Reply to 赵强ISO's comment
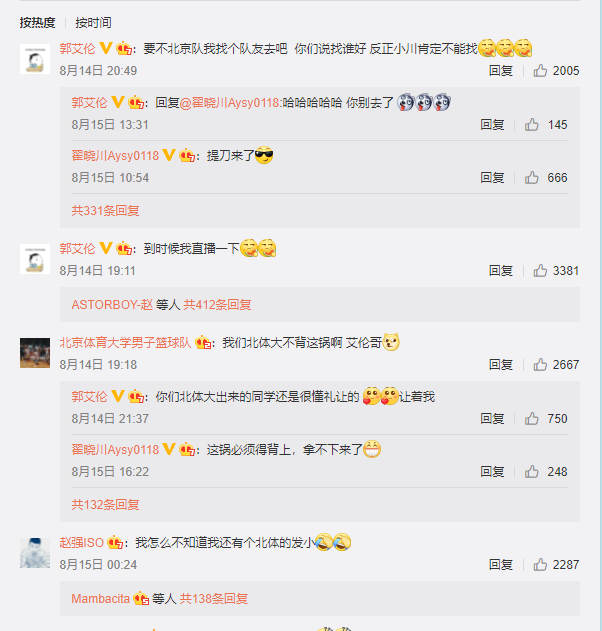Screen dimensions: 602x631 pyautogui.click(x=501, y=565)
